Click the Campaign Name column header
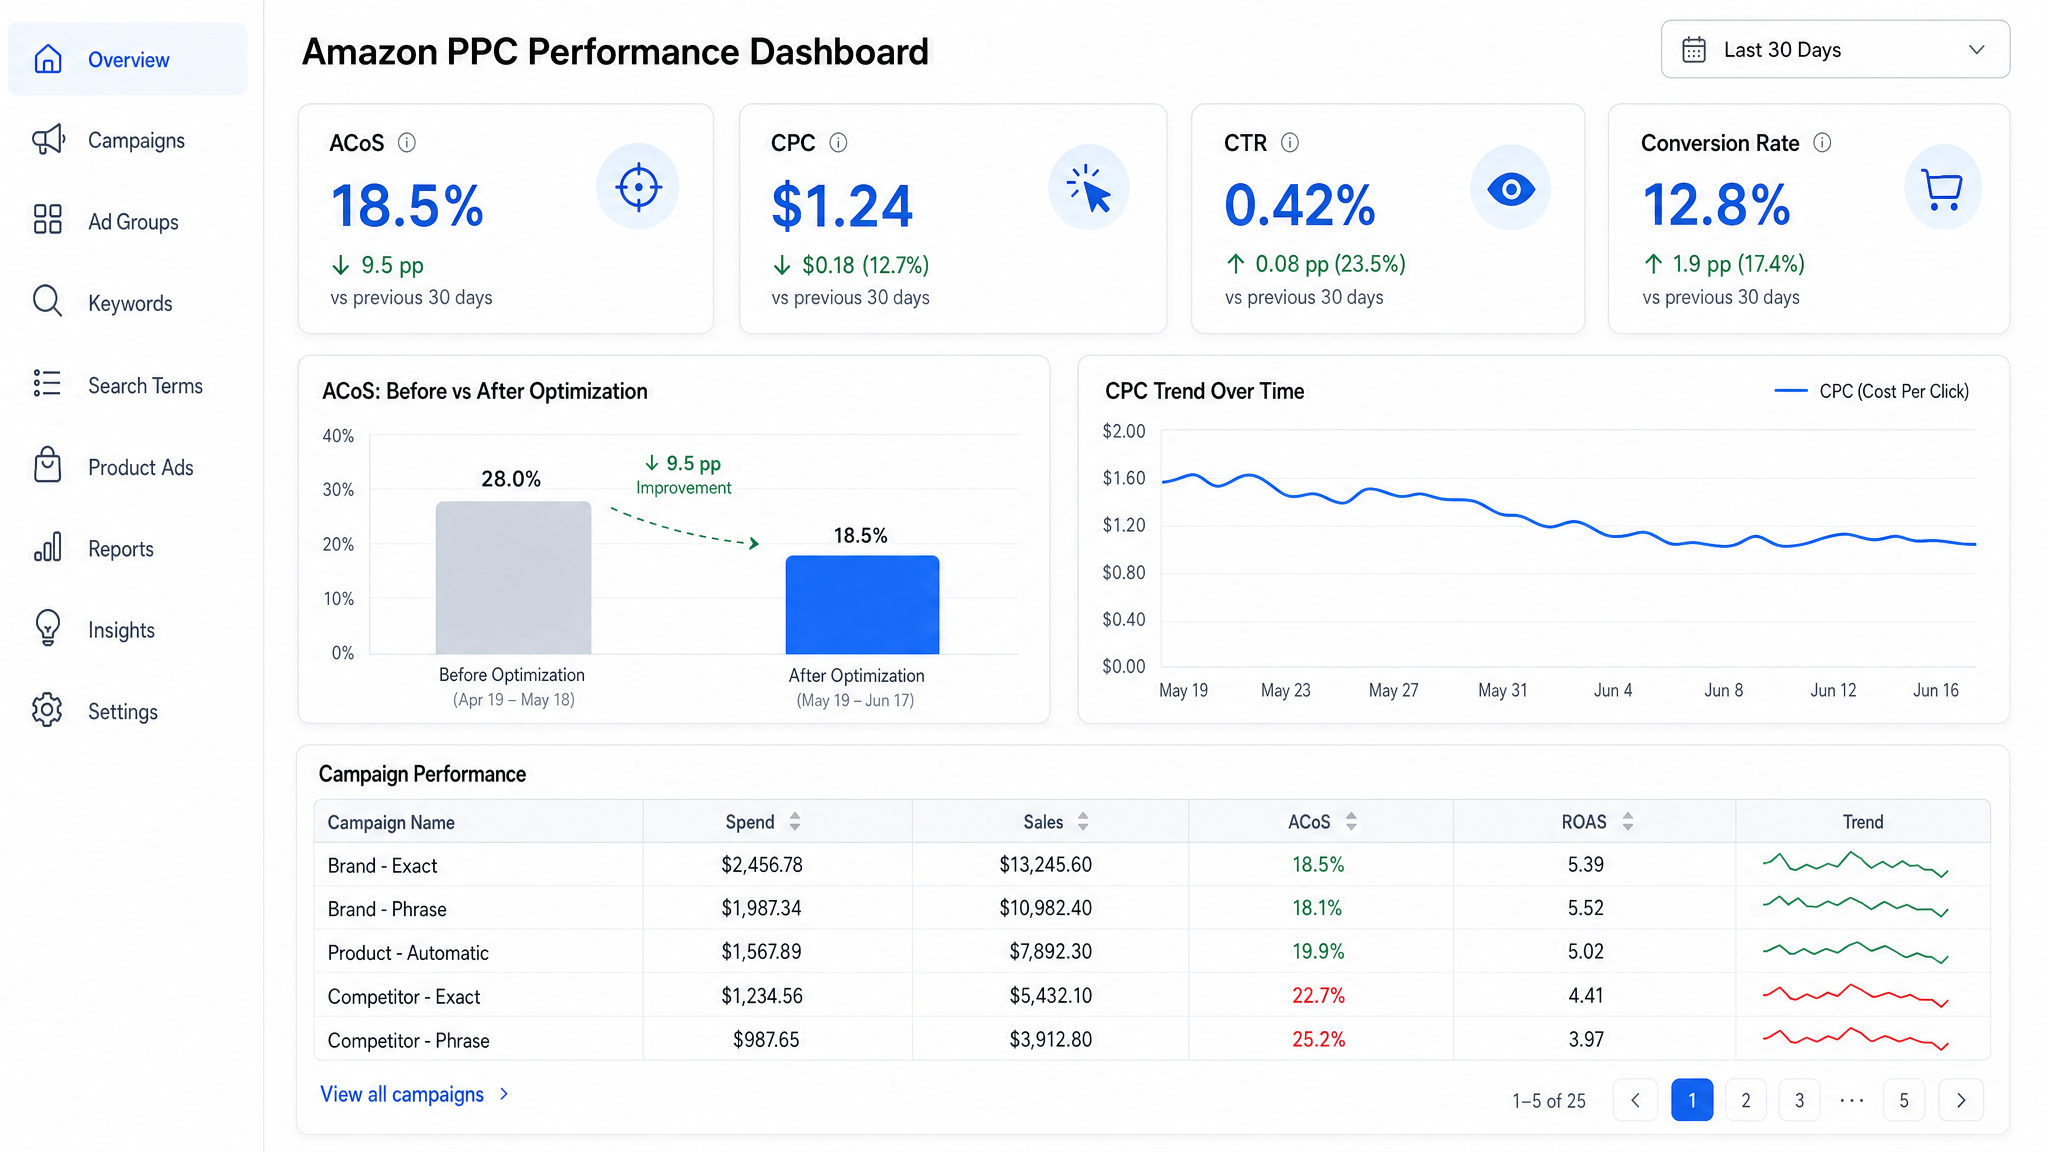This screenshot has height=1152, width=2048. pyautogui.click(x=391, y=822)
